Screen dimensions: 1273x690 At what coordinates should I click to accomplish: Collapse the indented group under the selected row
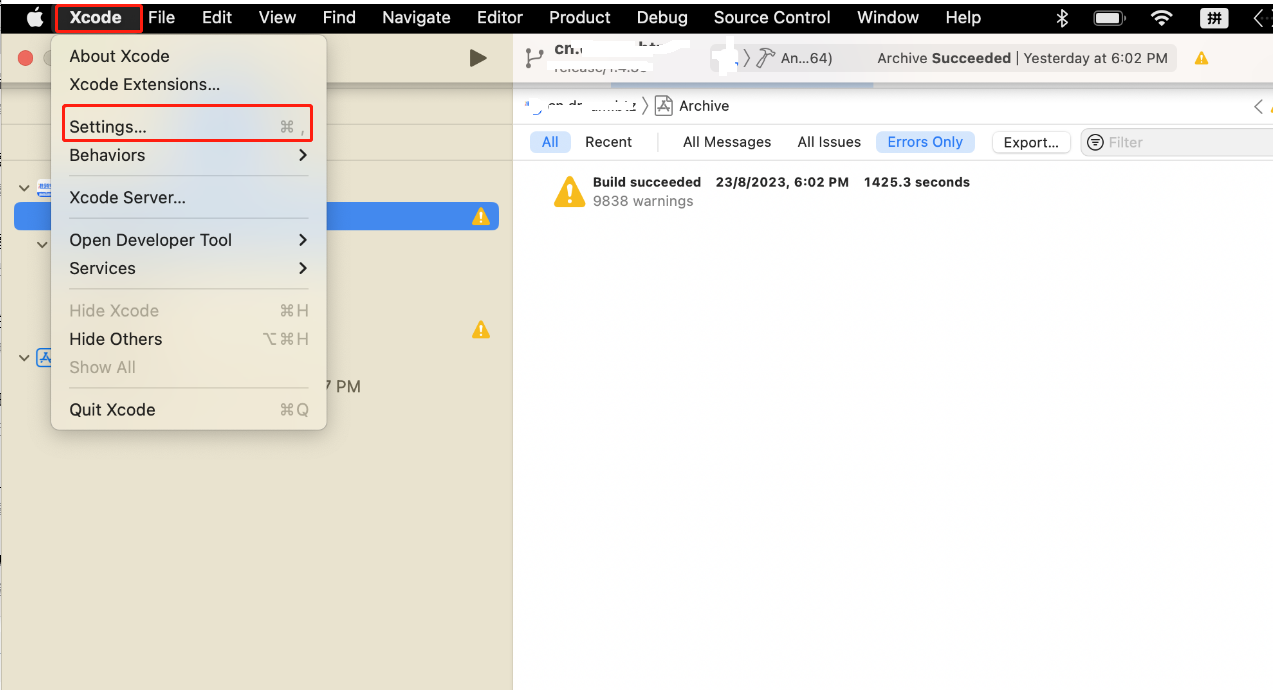[42, 244]
